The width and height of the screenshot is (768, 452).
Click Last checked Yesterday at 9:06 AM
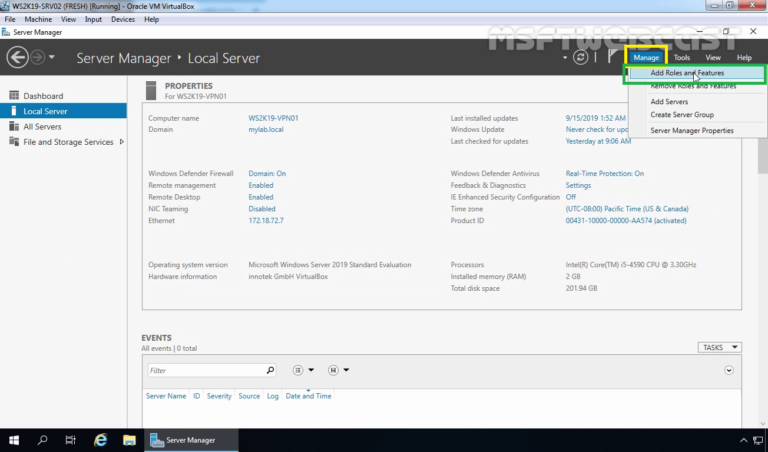pos(598,141)
